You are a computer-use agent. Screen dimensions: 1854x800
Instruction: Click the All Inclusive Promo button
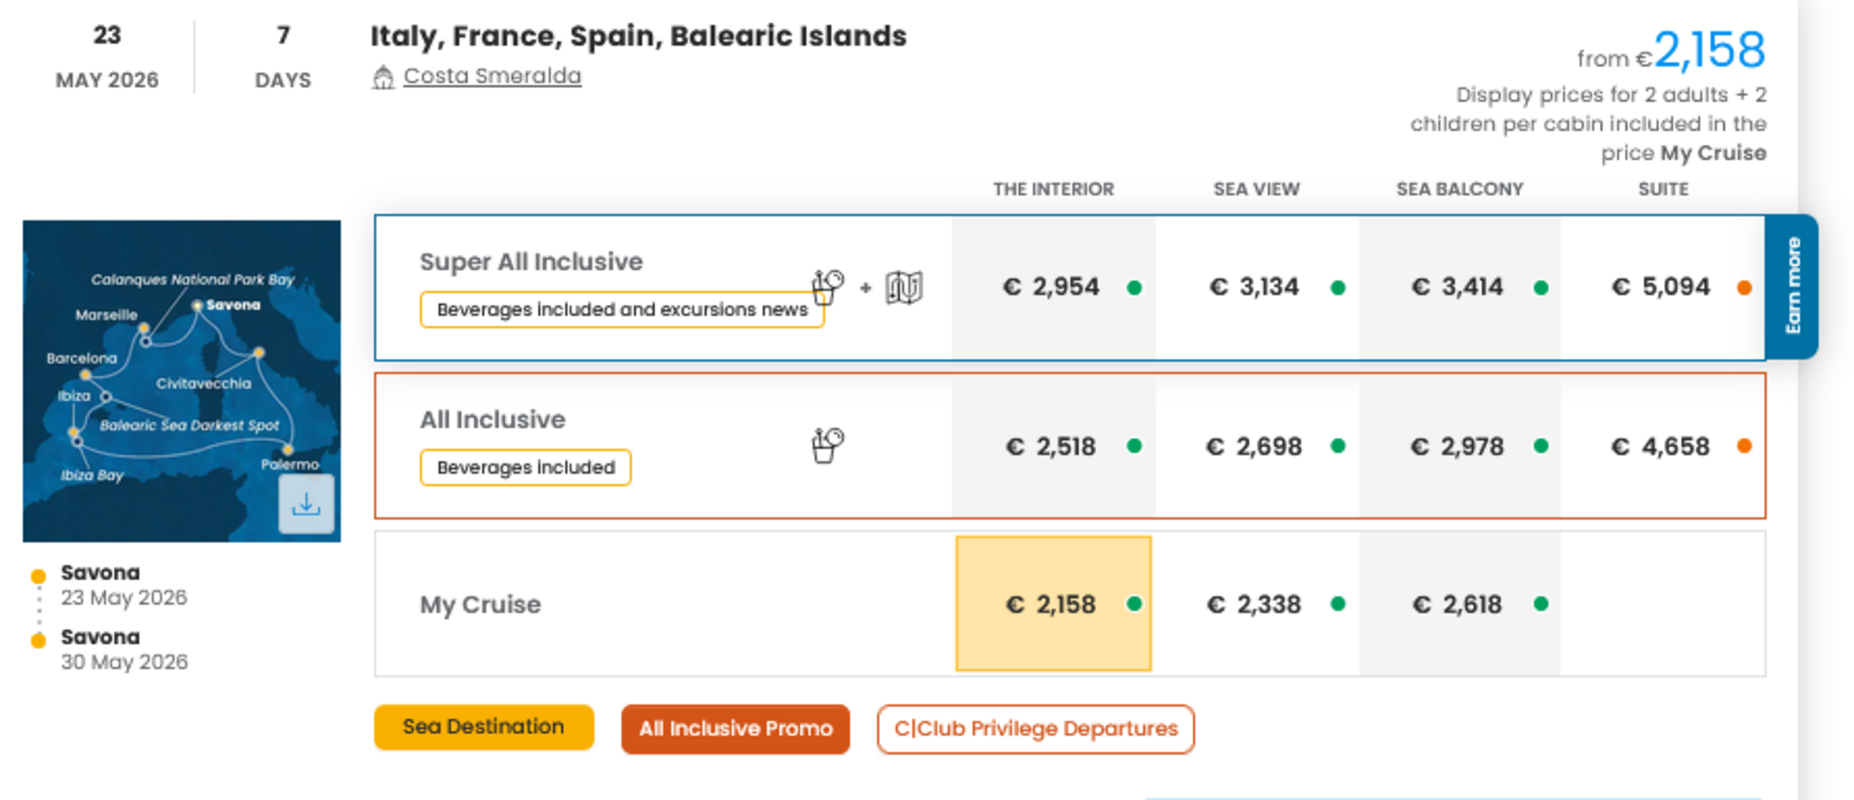tap(735, 729)
